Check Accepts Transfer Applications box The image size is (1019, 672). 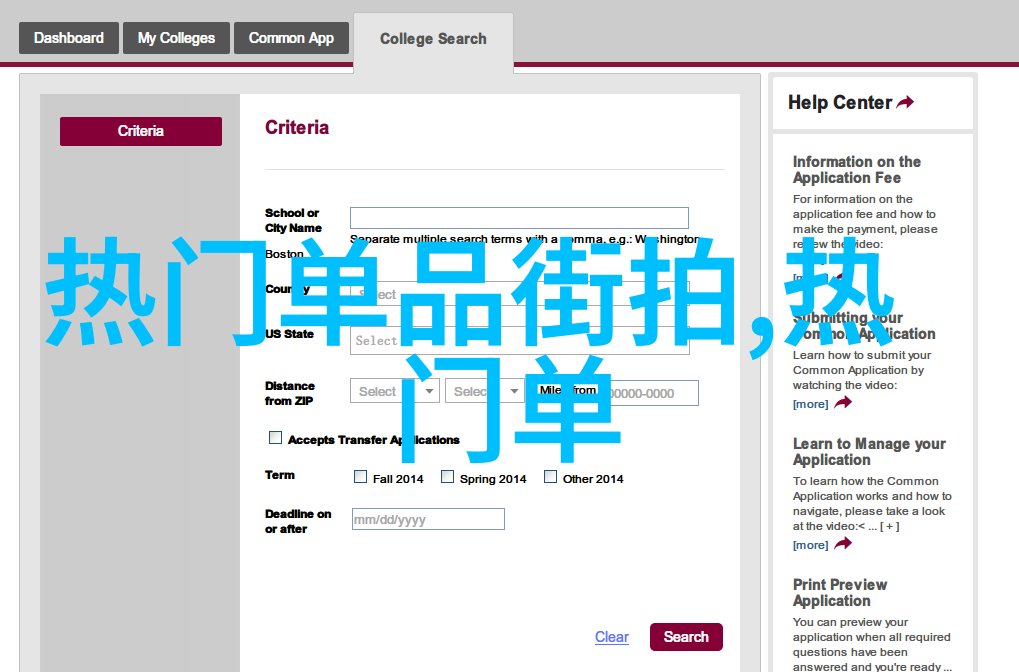(276, 438)
